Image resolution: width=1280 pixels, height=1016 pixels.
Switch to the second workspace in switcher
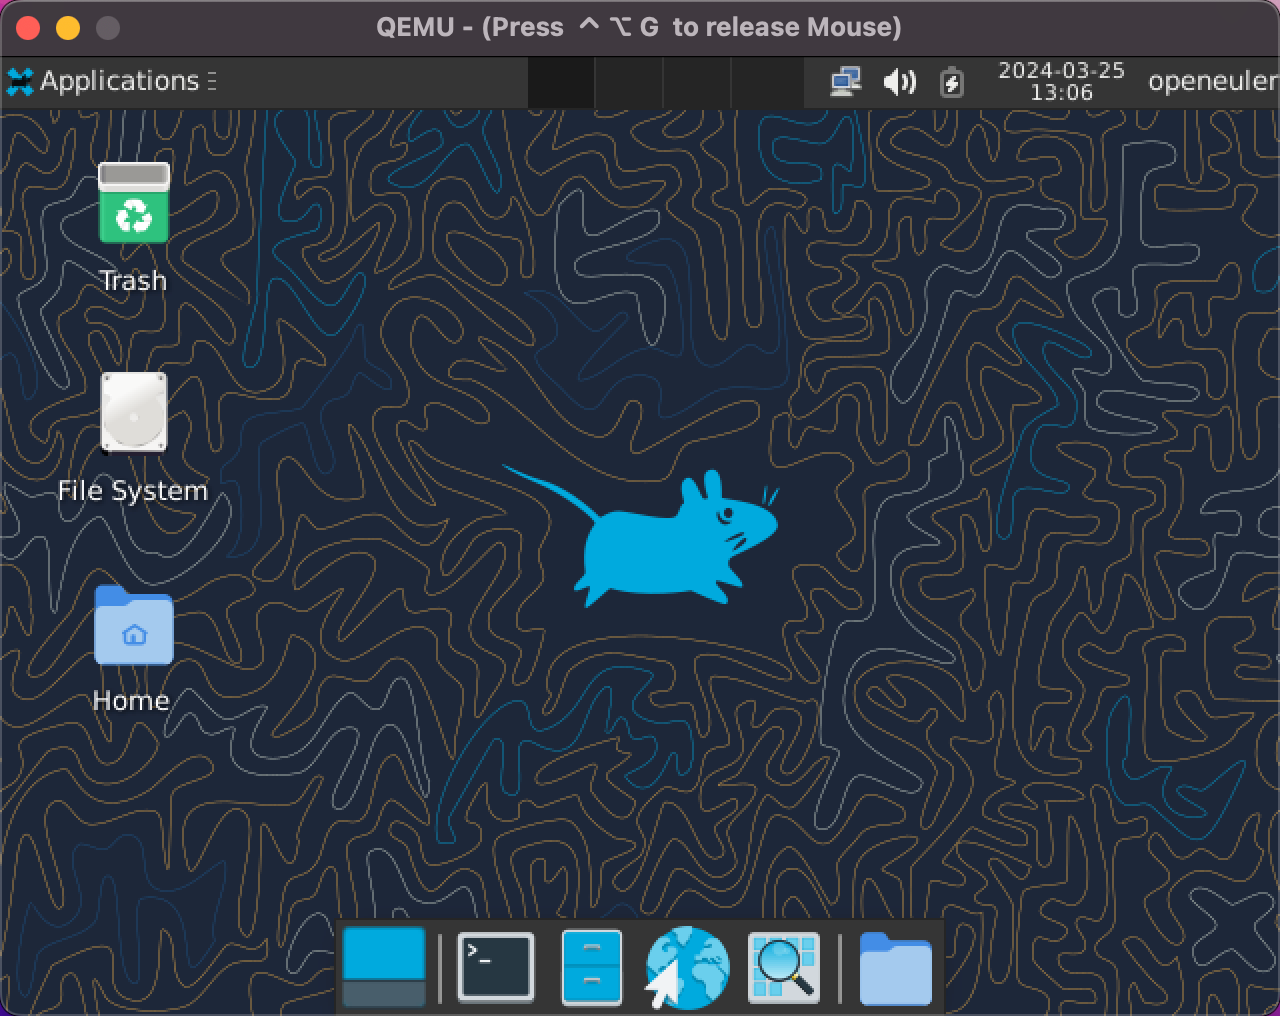pos(629,82)
